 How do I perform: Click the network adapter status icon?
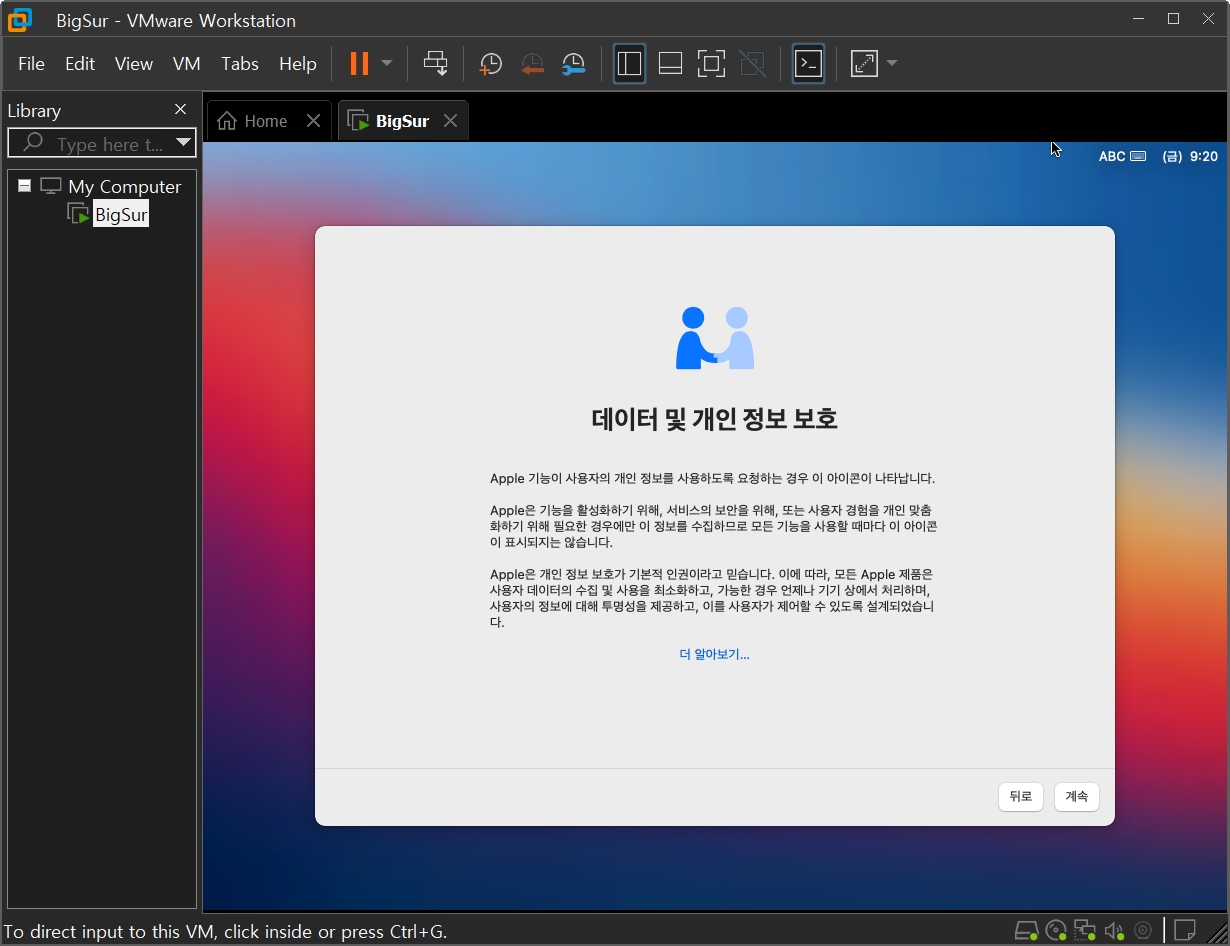click(1085, 931)
